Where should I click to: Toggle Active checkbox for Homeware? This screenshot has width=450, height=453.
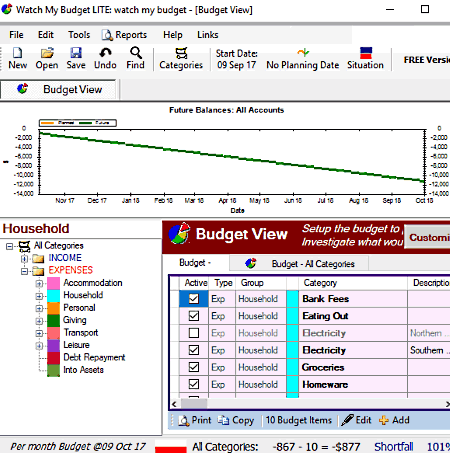(194, 384)
